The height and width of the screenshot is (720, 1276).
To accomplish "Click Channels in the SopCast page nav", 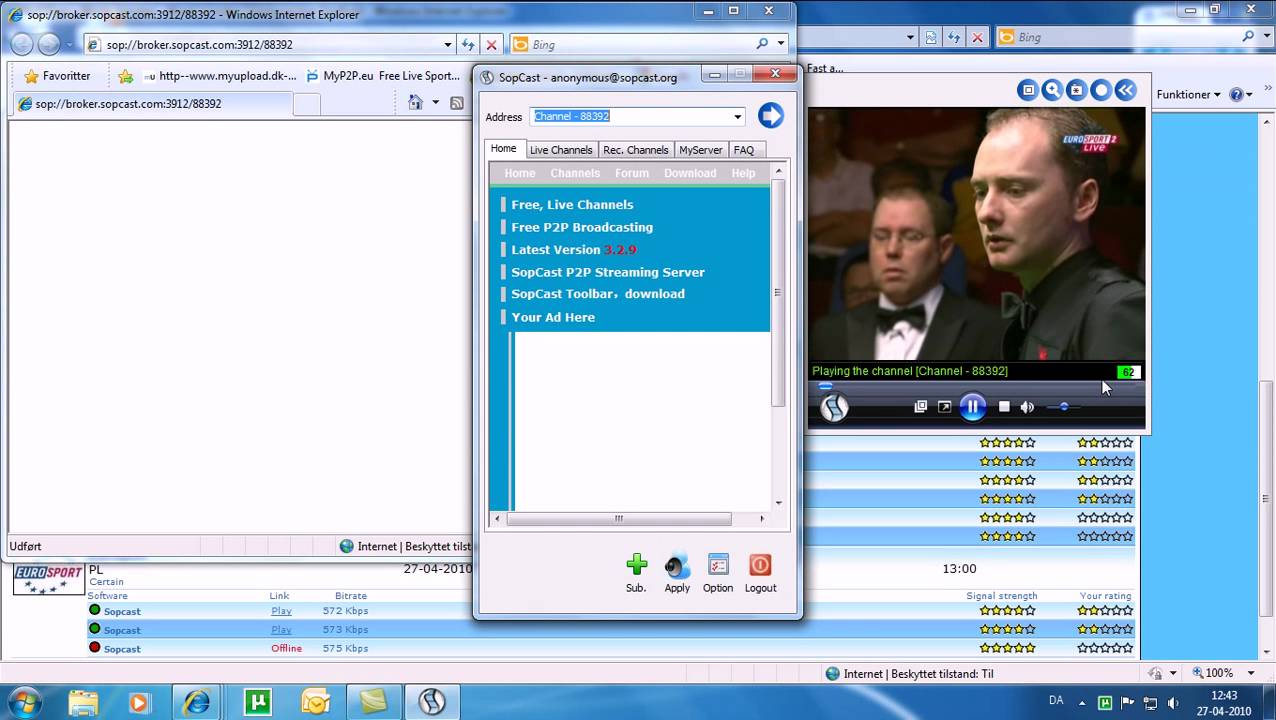I will 573,173.
